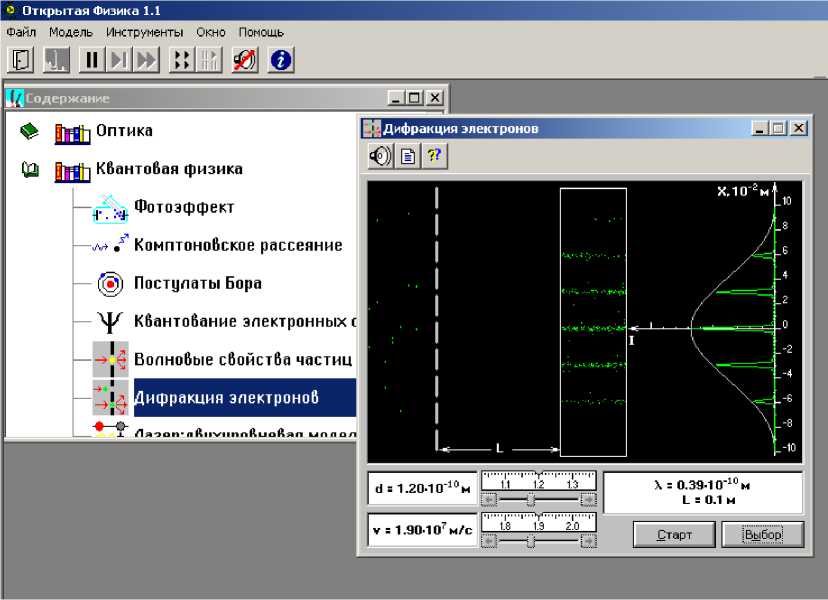
Task: Open the Файл menu
Action: click(x=21, y=32)
